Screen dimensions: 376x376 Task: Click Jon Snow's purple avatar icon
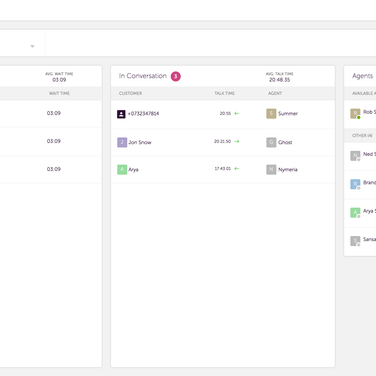(122, 142)
